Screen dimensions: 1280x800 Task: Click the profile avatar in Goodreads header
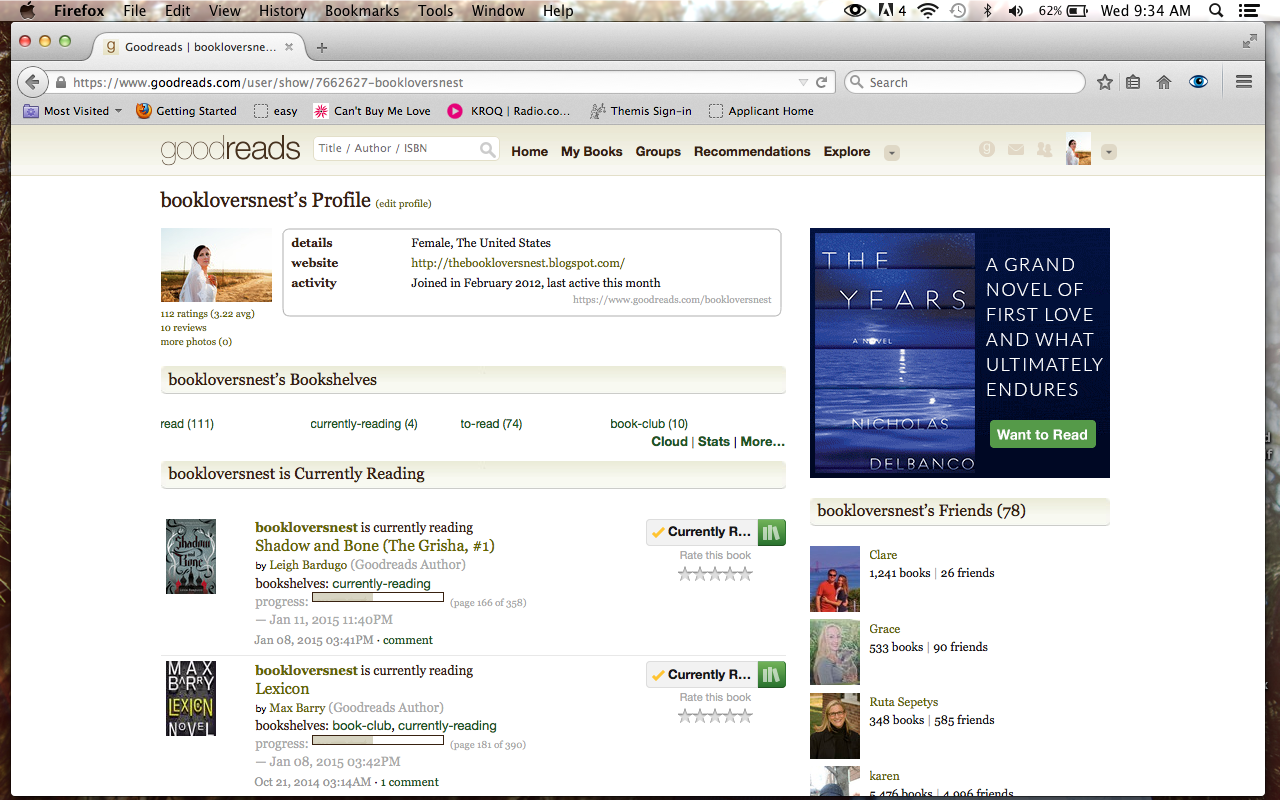pos(1078,149)
